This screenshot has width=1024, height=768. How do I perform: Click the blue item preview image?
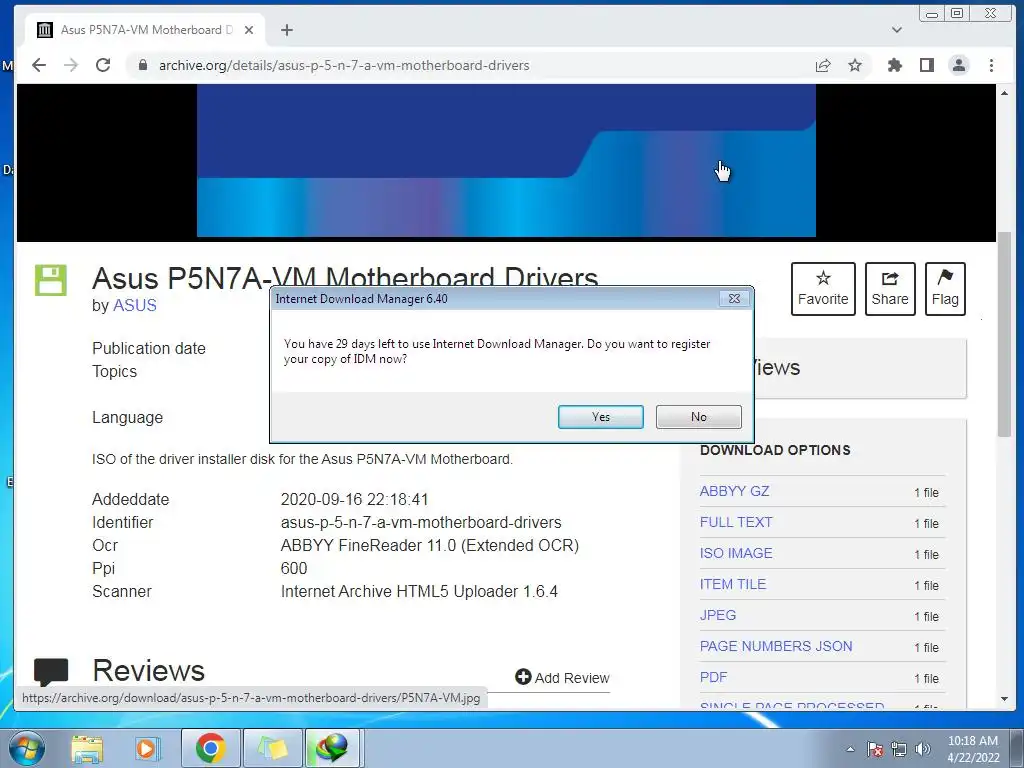coord(506,161)
